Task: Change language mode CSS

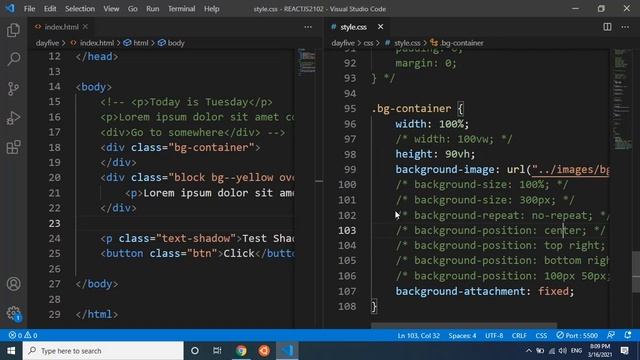Action: pyautogui.click(x=541, y=335)
